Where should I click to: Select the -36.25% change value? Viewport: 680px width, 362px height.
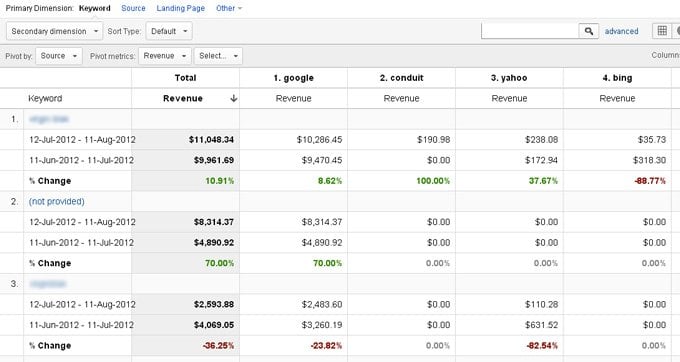pos(218,346)
